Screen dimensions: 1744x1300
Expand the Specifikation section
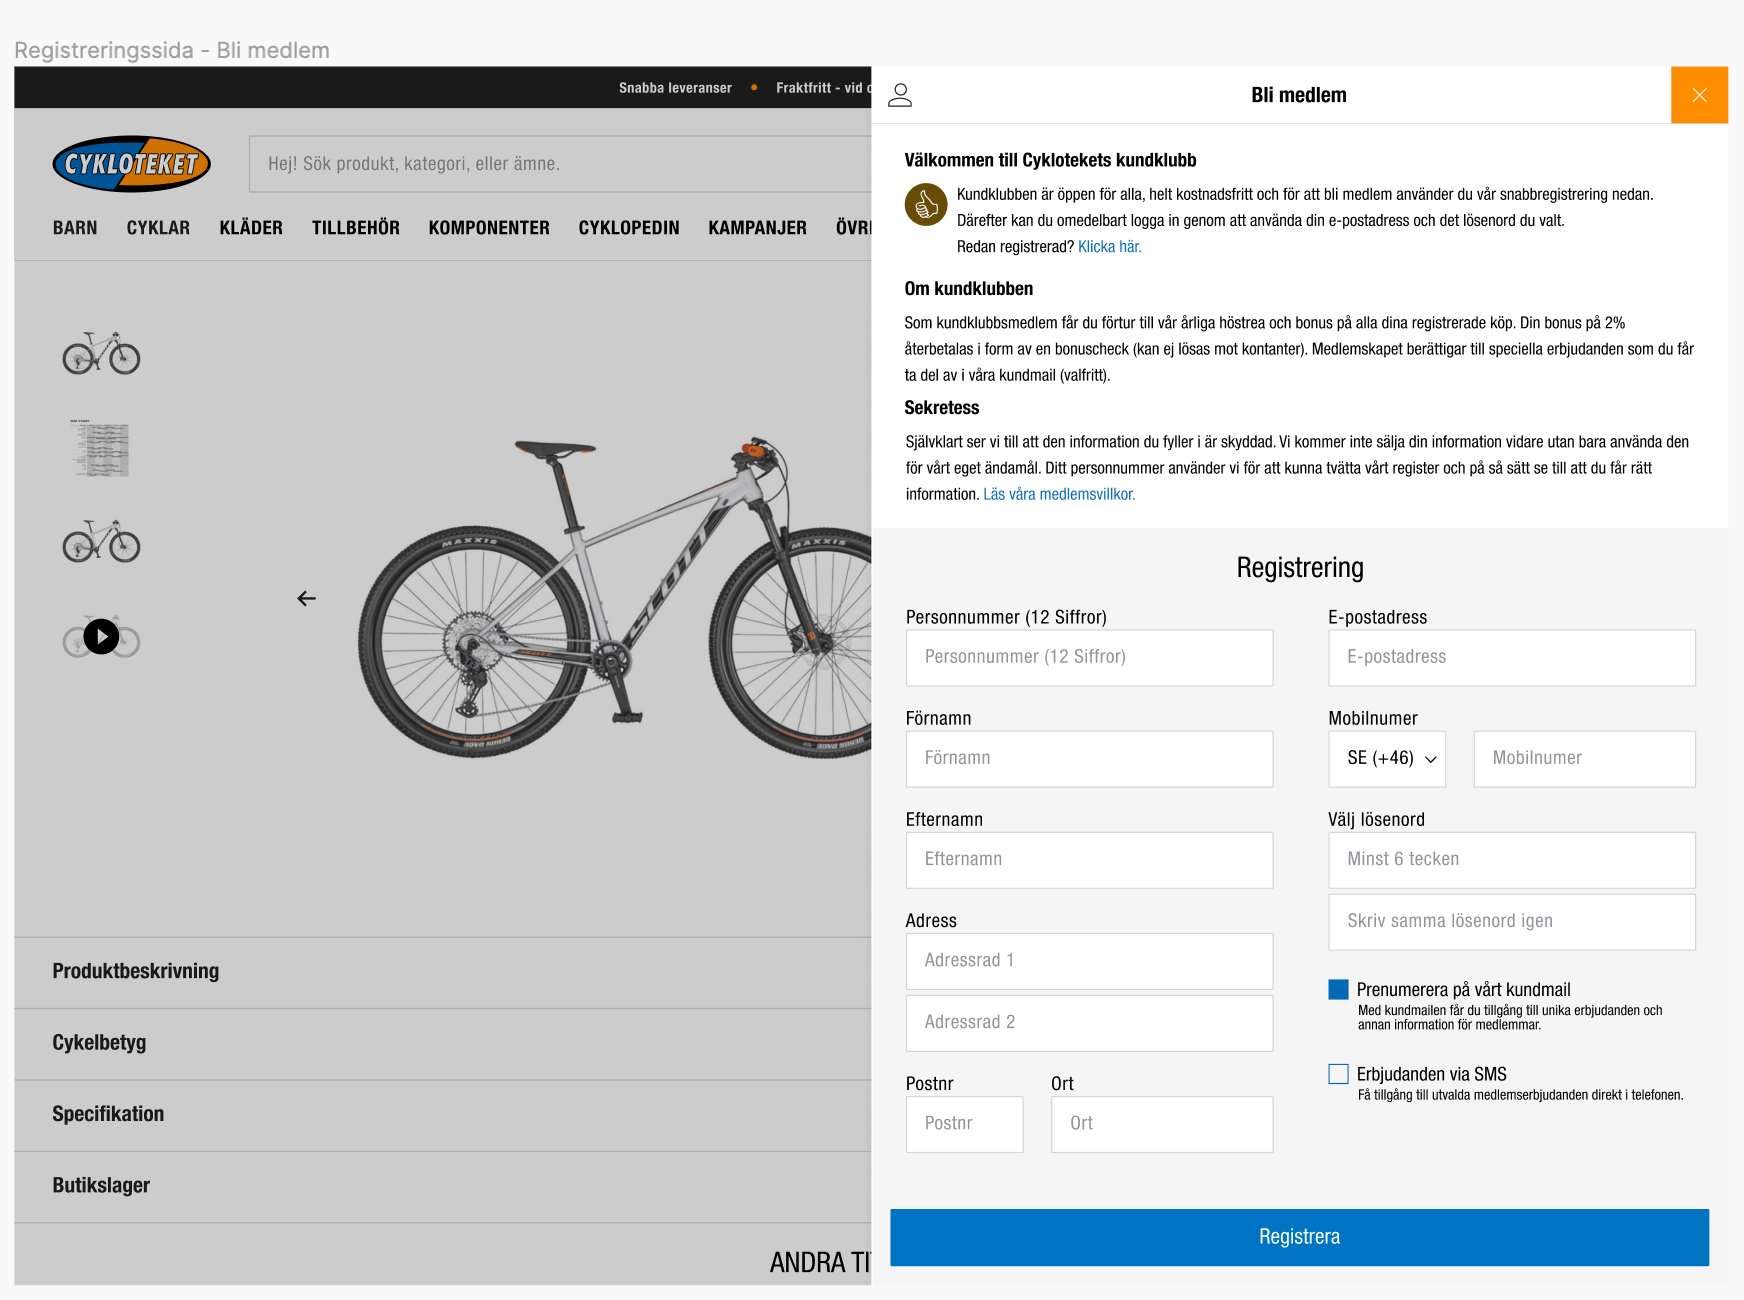tap(443, 1114)
